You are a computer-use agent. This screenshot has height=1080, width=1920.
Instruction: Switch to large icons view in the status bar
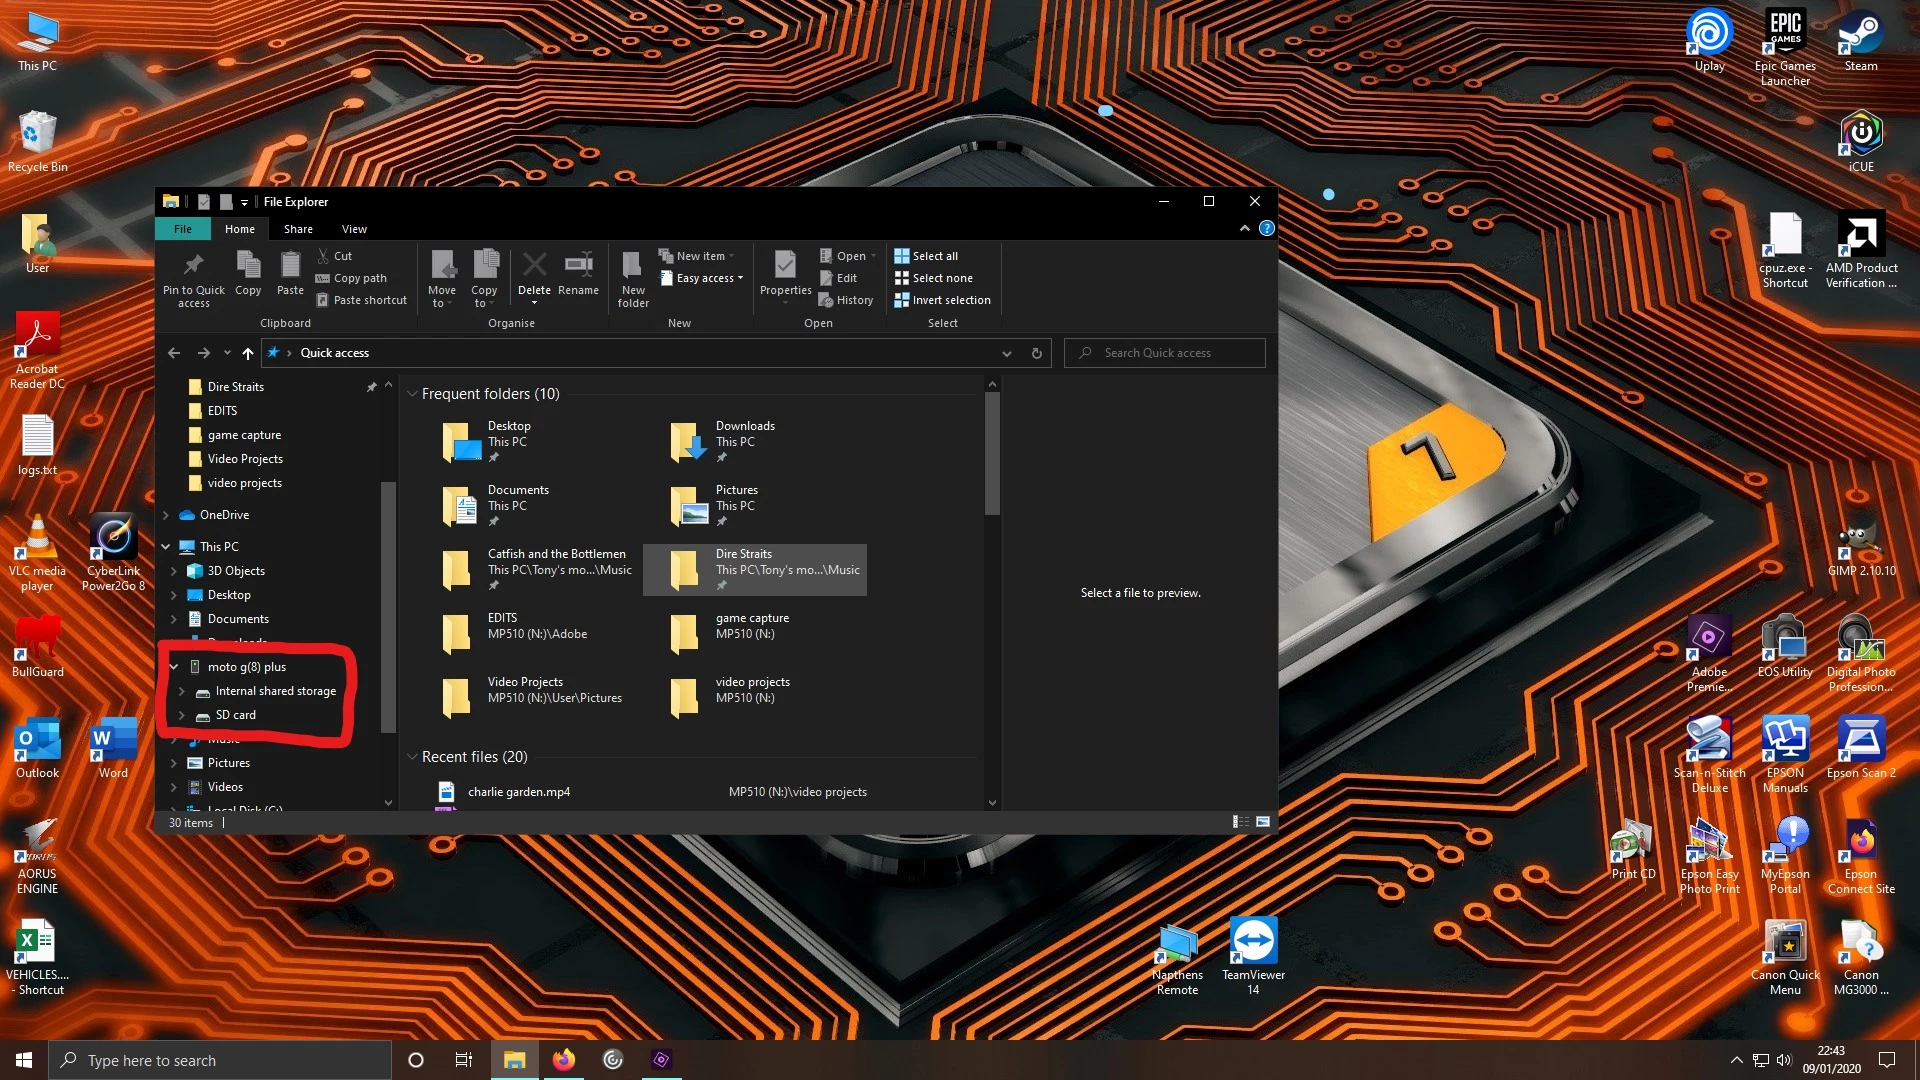pyautogui.click(x=1263, y=822)
